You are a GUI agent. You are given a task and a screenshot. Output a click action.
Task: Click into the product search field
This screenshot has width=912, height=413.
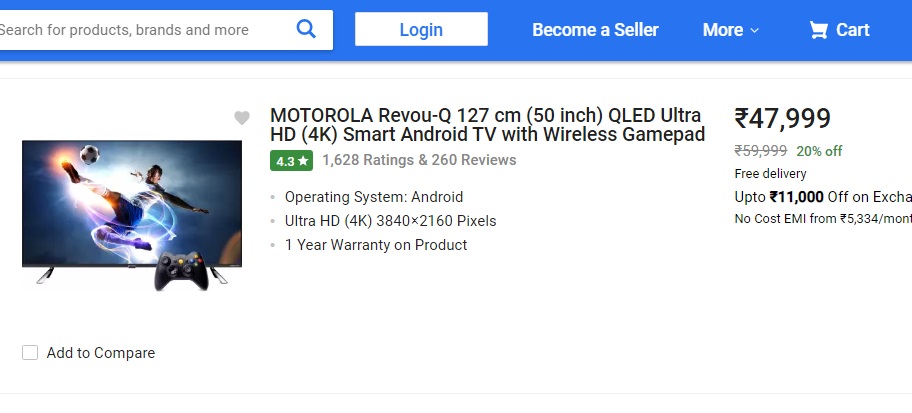(x=140, y=30)
